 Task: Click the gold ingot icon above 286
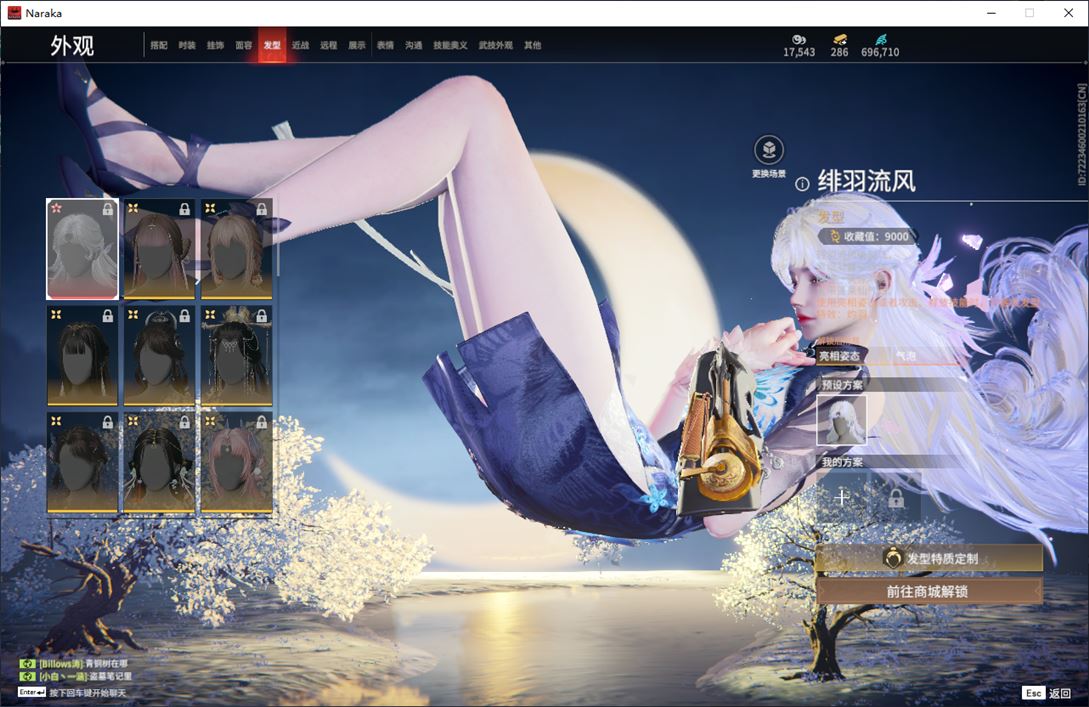click(x=840, y=40)
